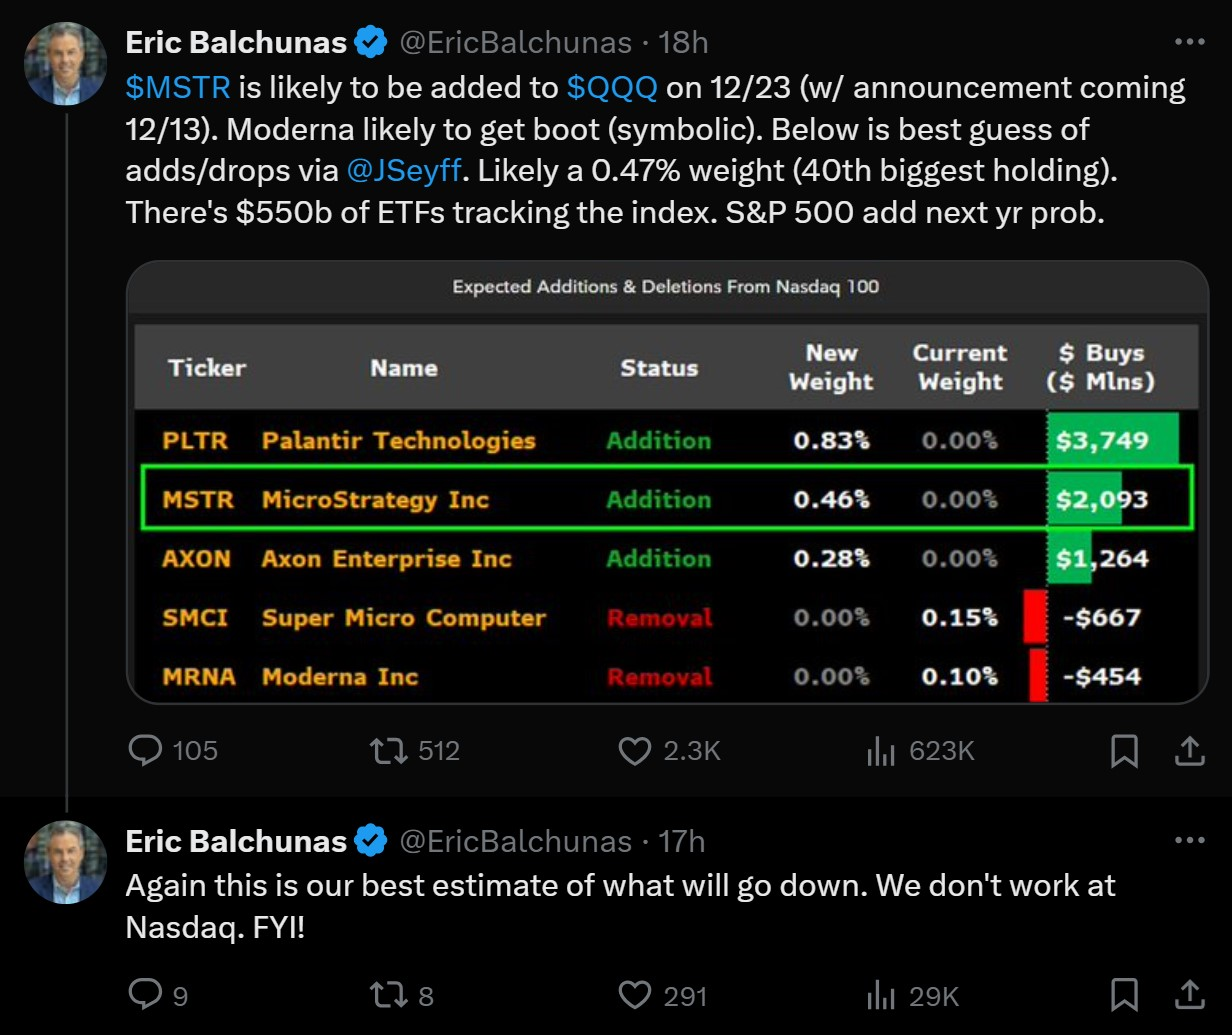This screenshot has width=1232, height=1035.
Task: Visit the @JSeyff profile mention
Action: point(404,171)
